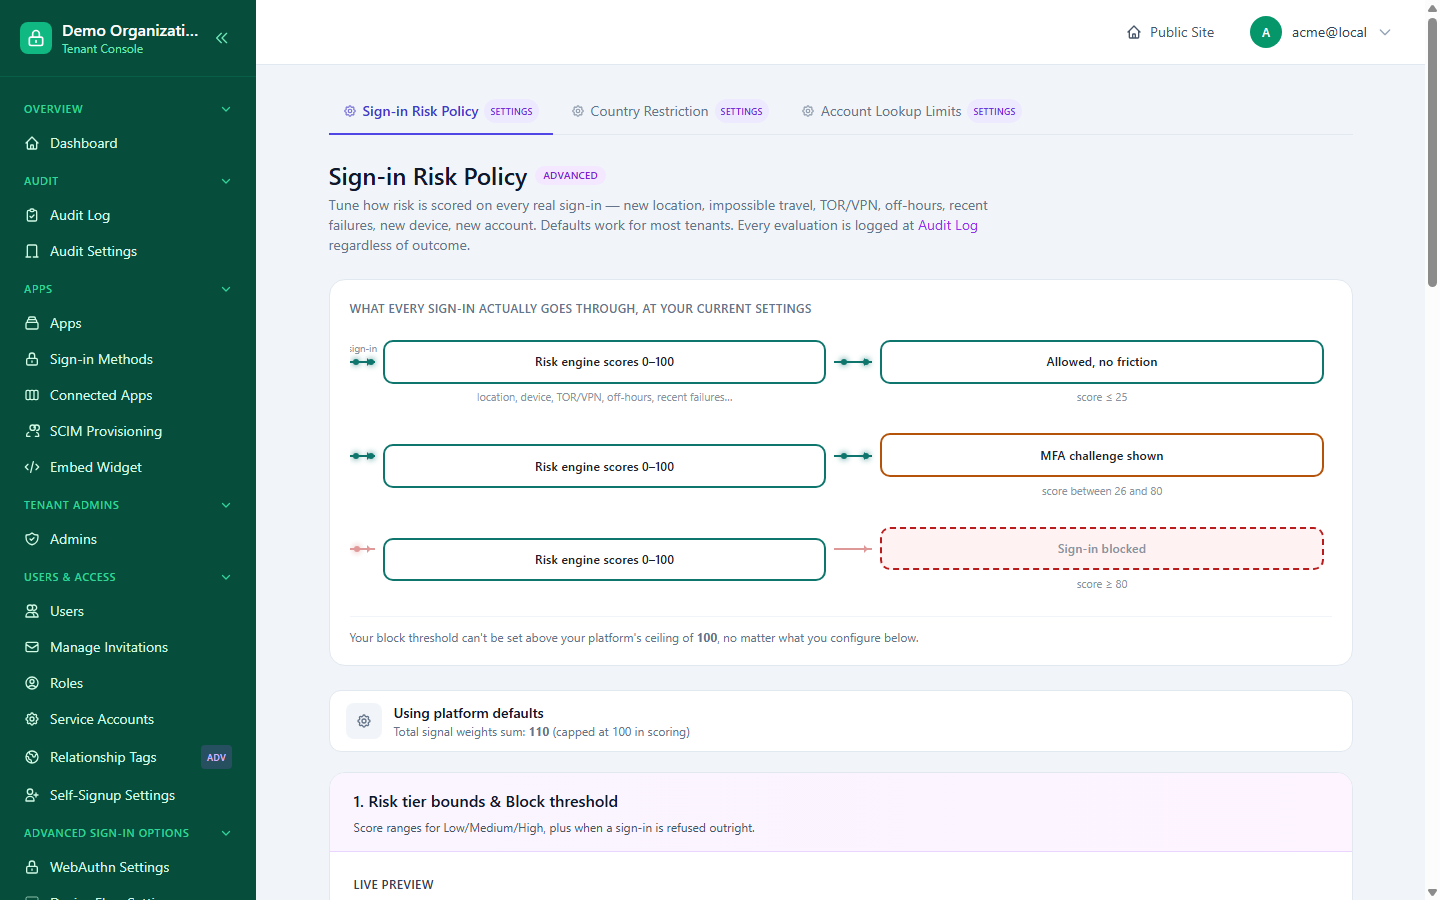Switch to the Account Lookup Limits tab
The image size is (1440, 900).
click(910, 111)
